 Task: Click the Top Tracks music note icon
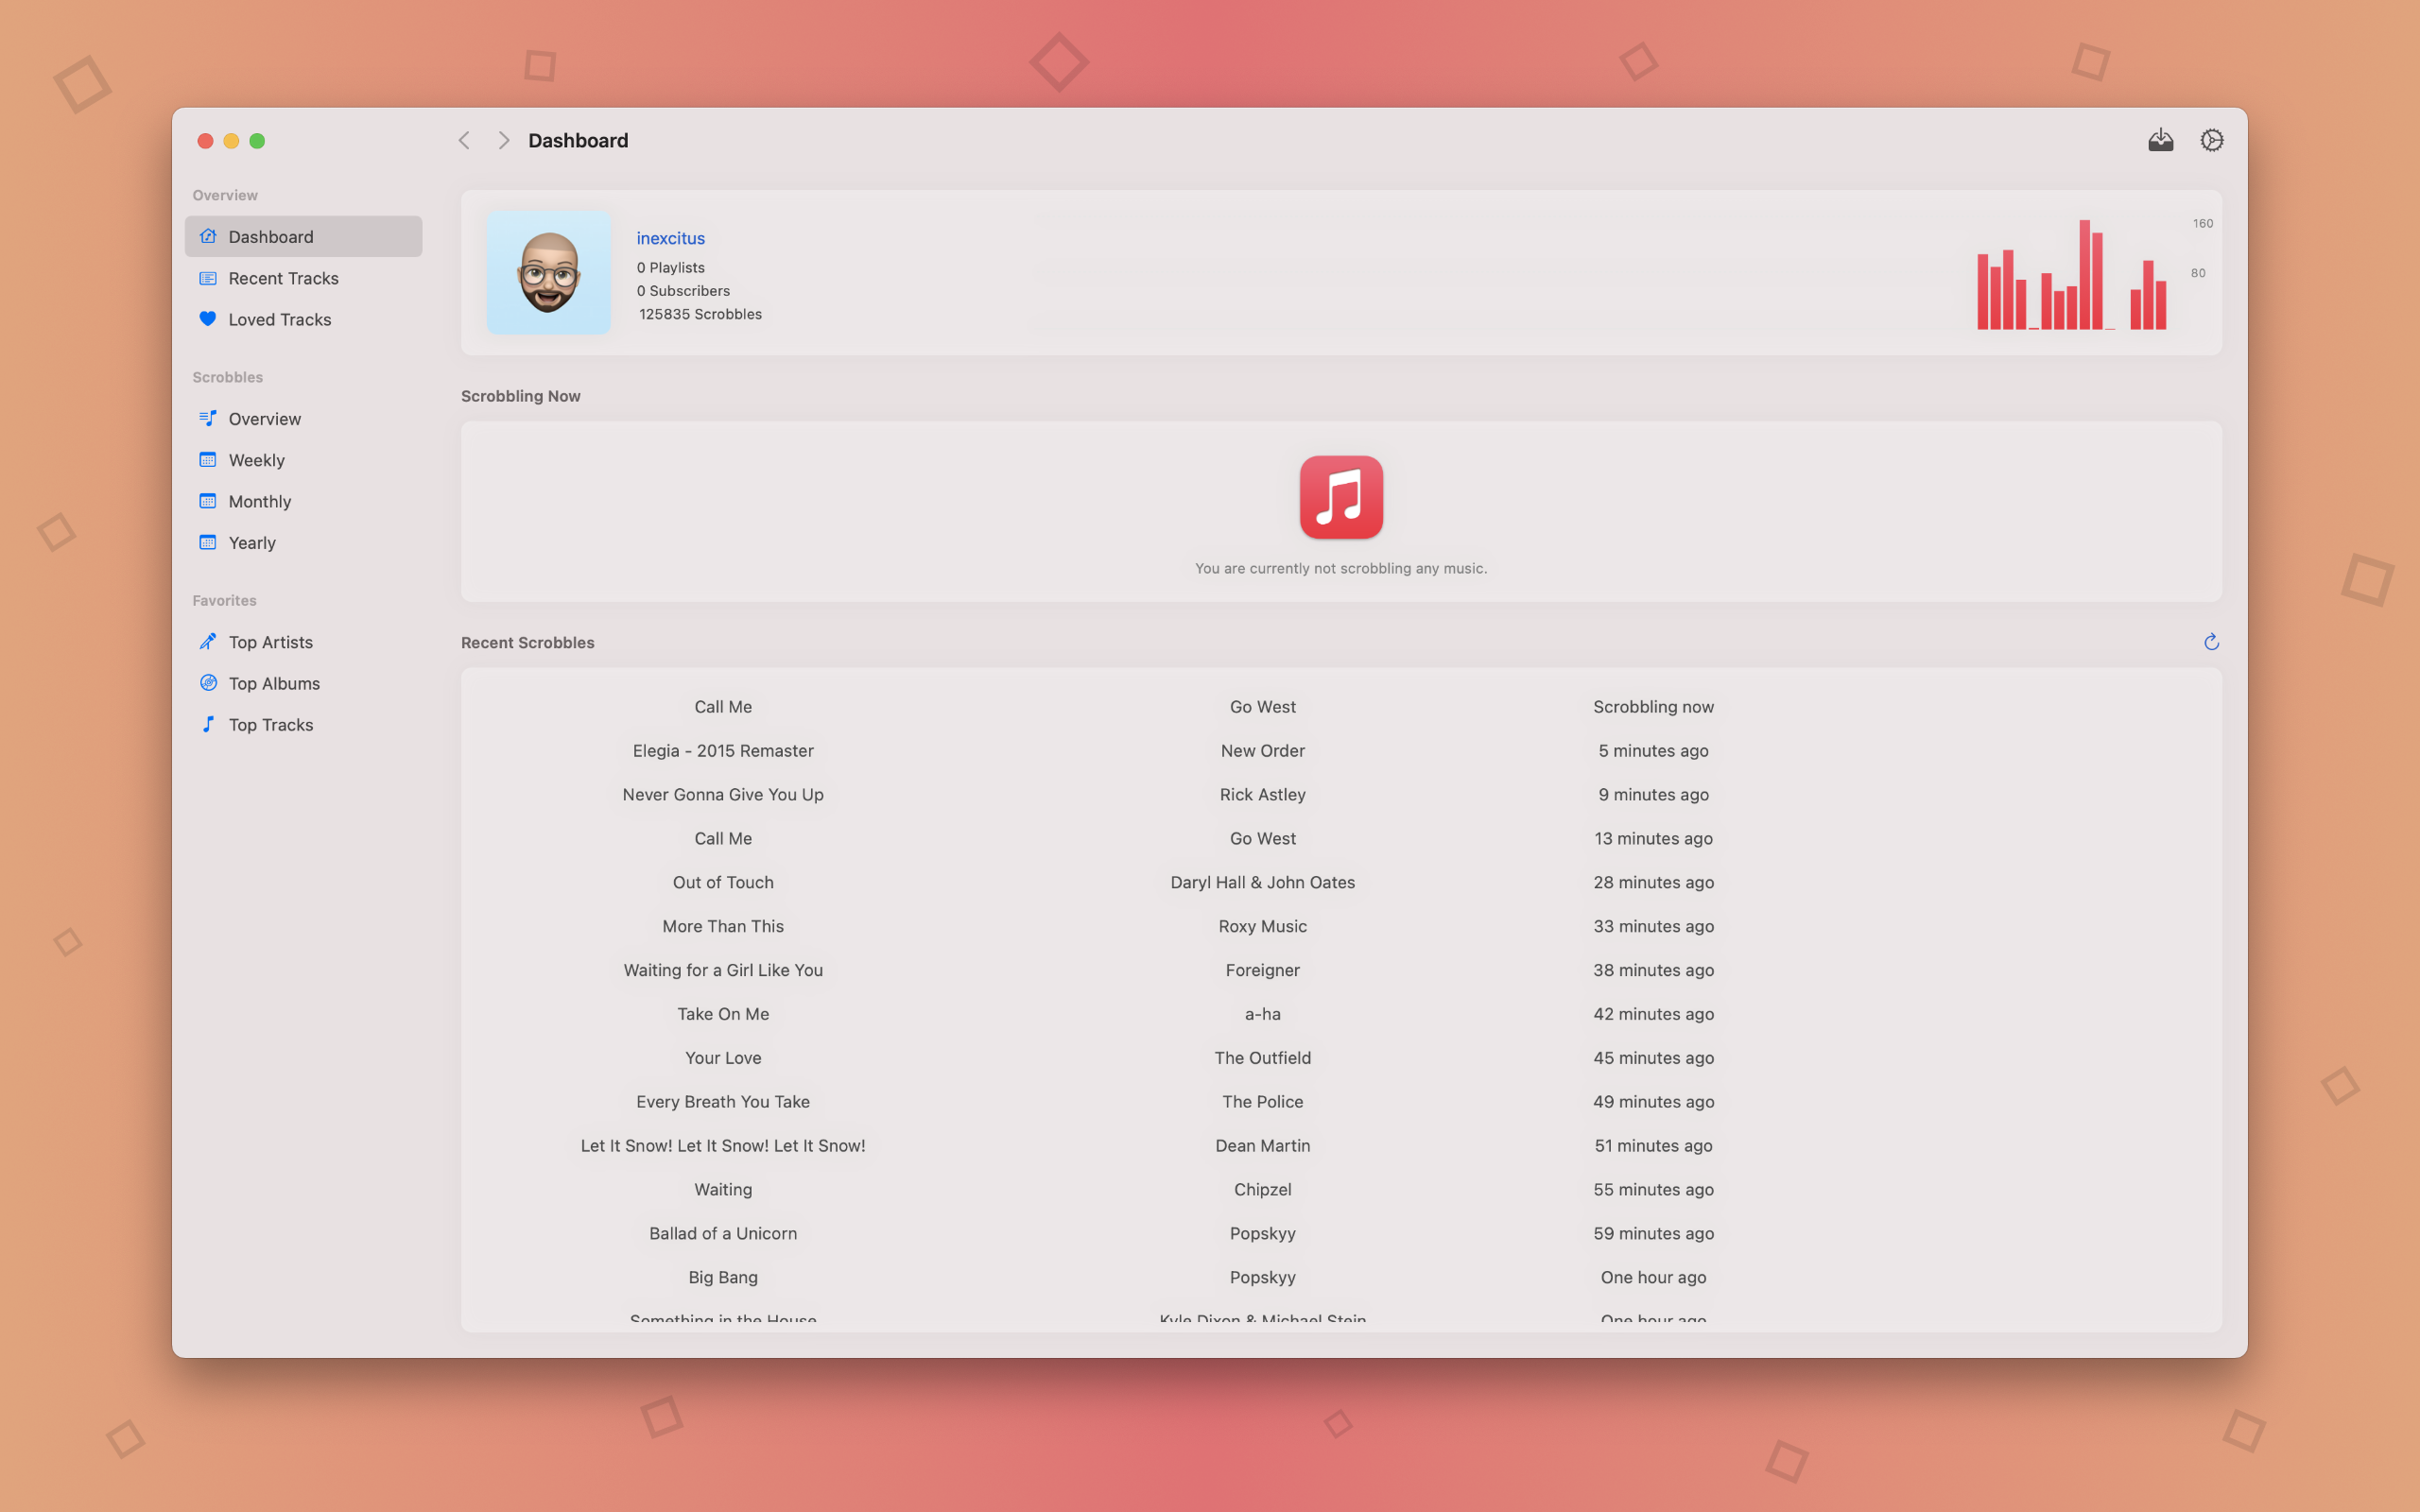pos(208,724)
